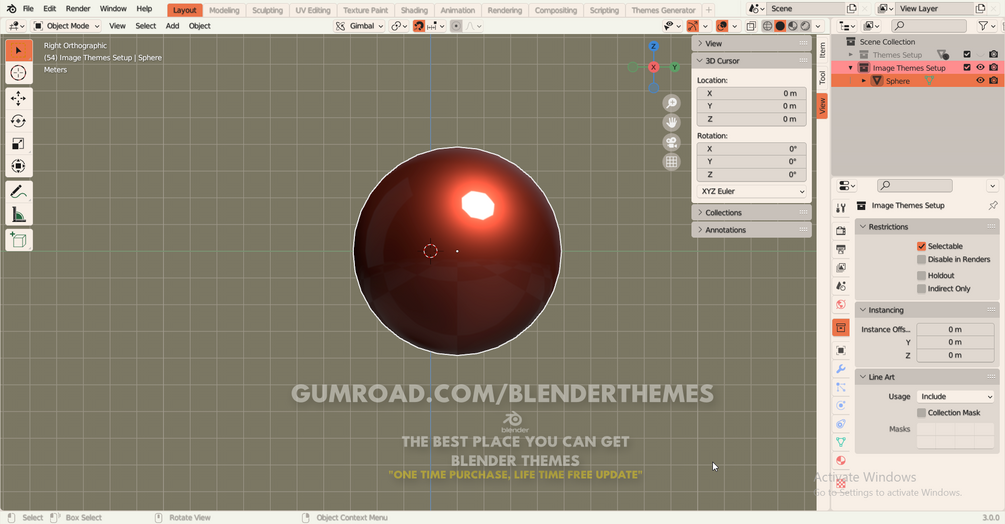The image size is (1005, 524).
Task: Switch to the Shading workspace tab
Action: pos(414,10)
